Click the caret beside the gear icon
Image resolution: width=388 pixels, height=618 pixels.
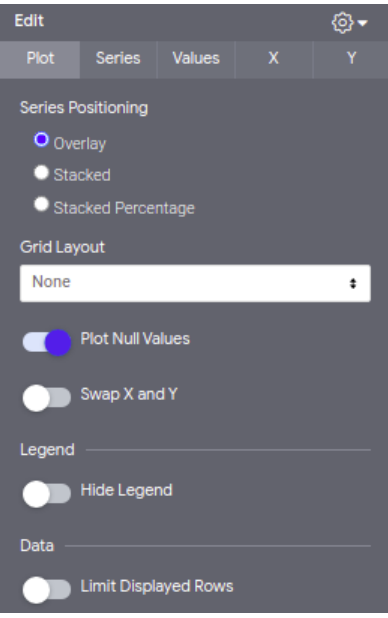point(363,23)
